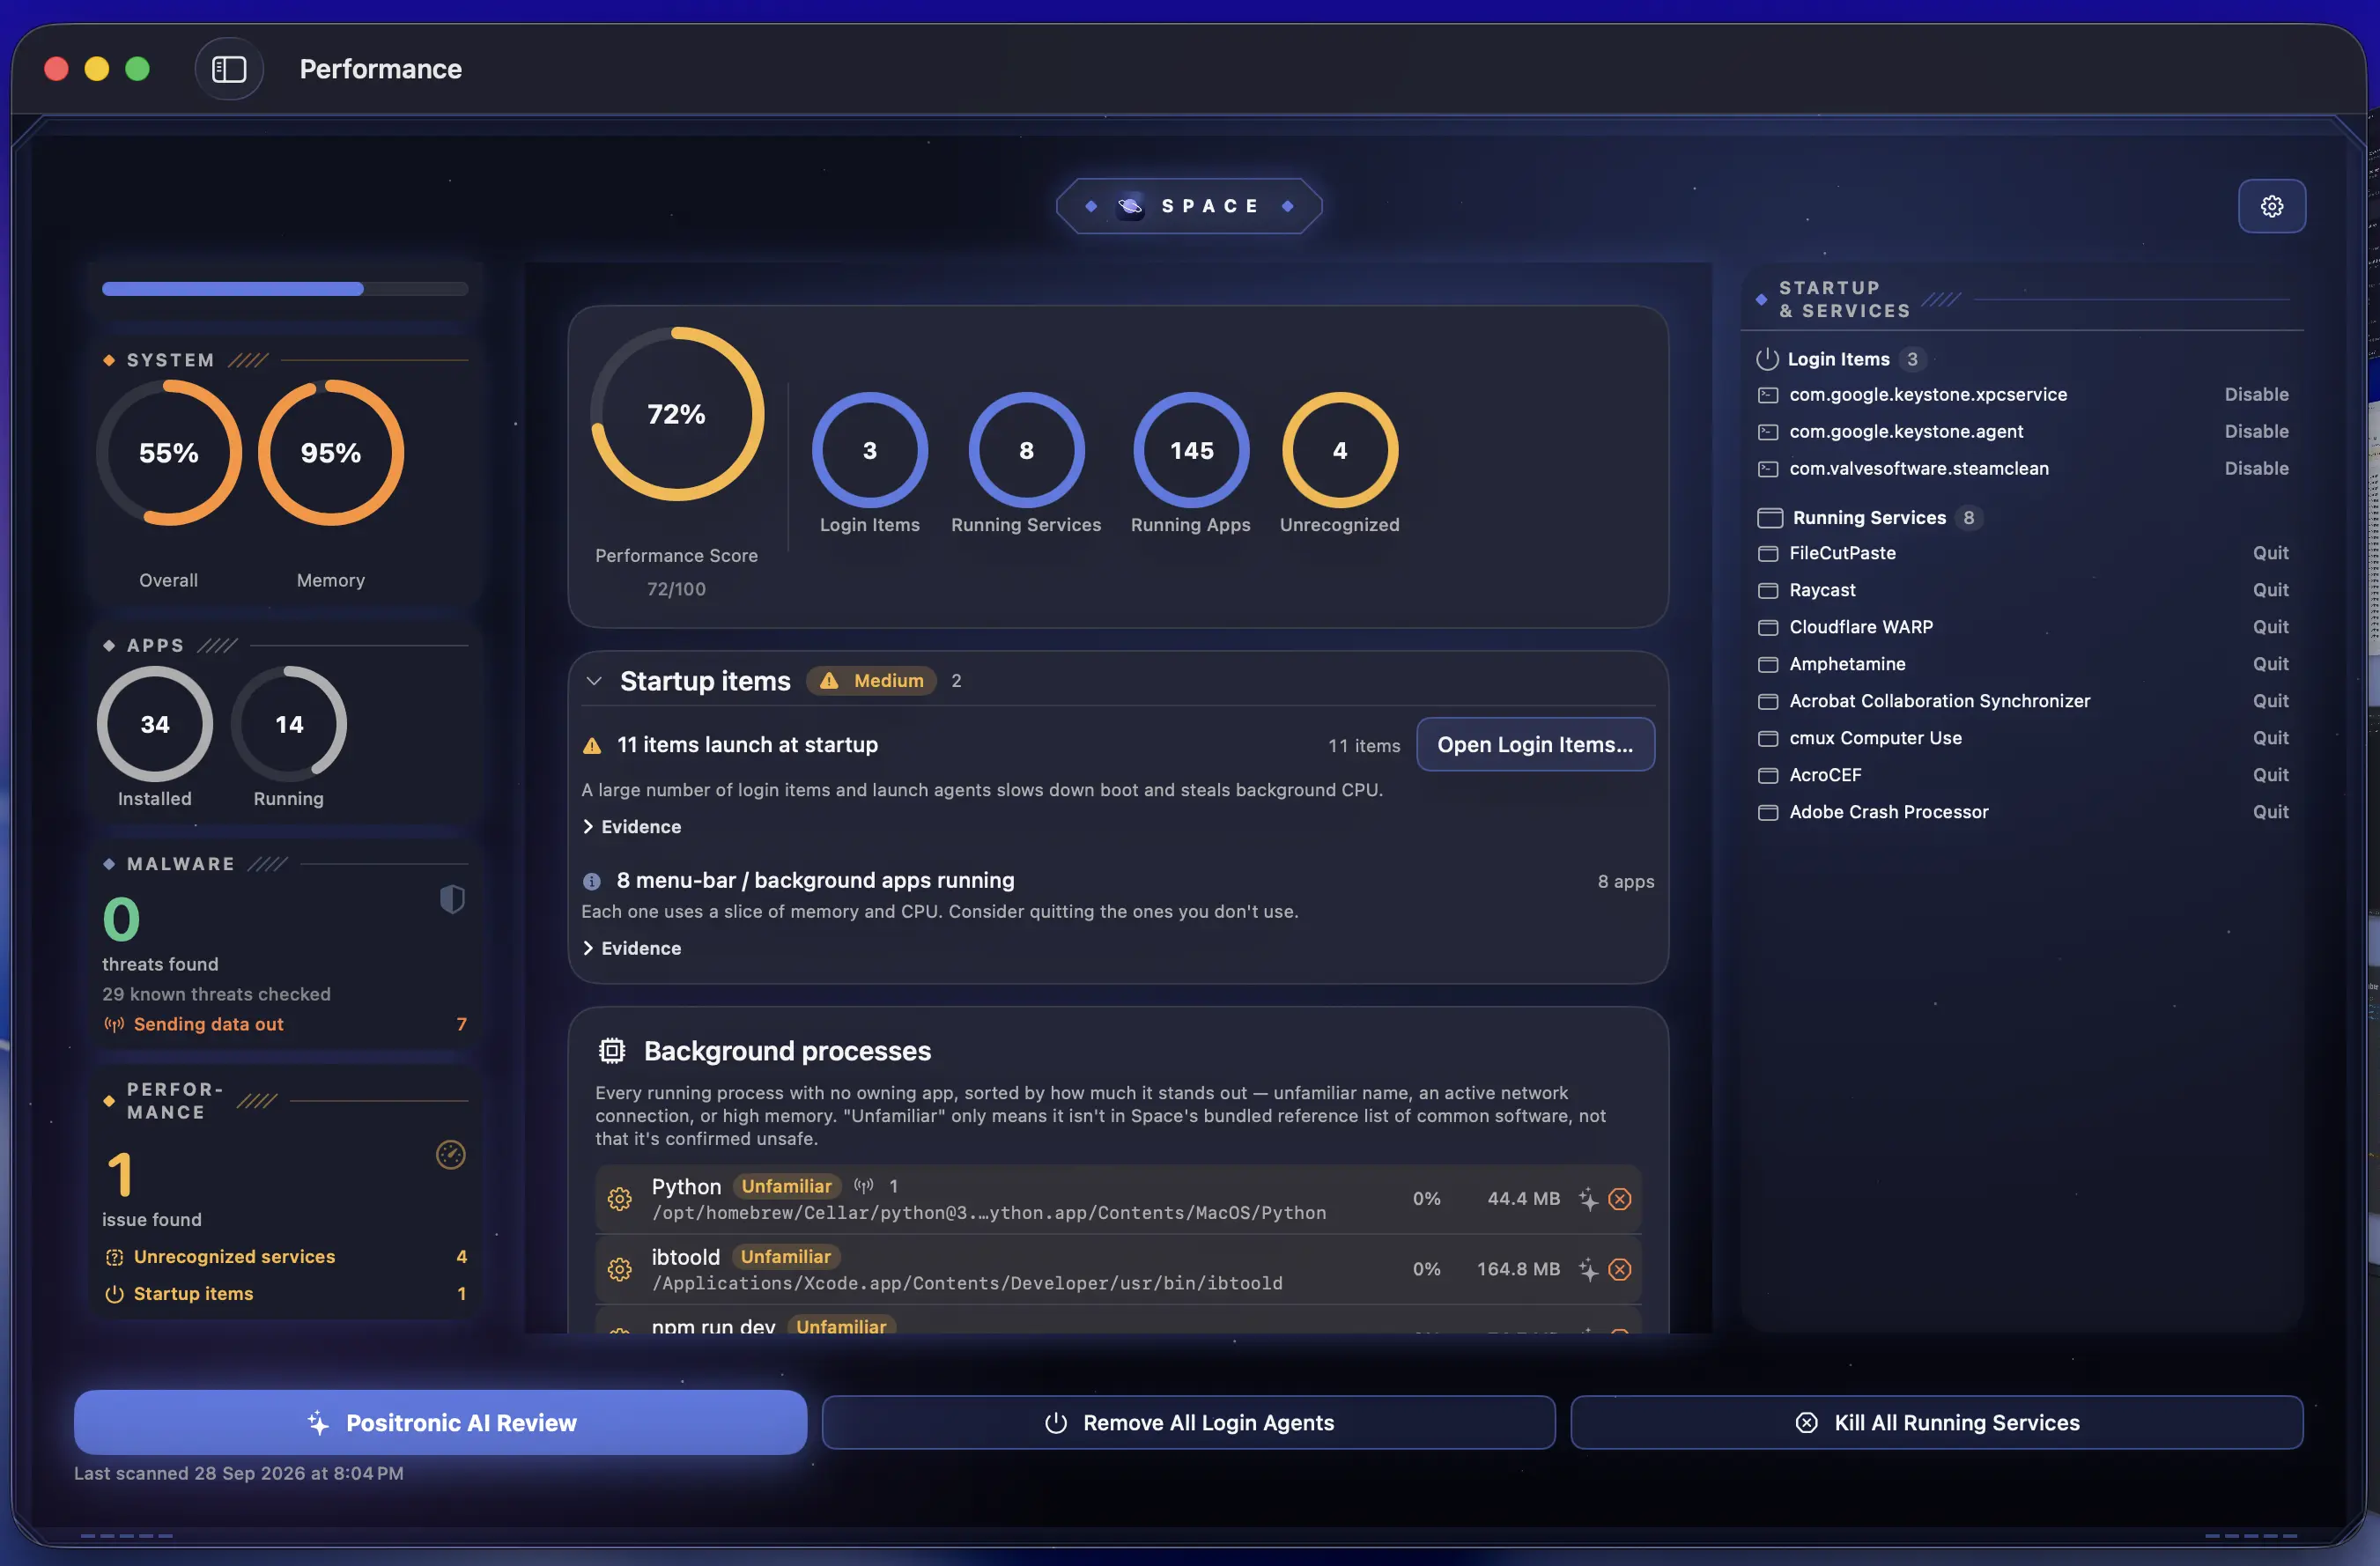The image size is (2380, 1566).
Task: Kill the Python process
Action: tap(1620, 1199)
